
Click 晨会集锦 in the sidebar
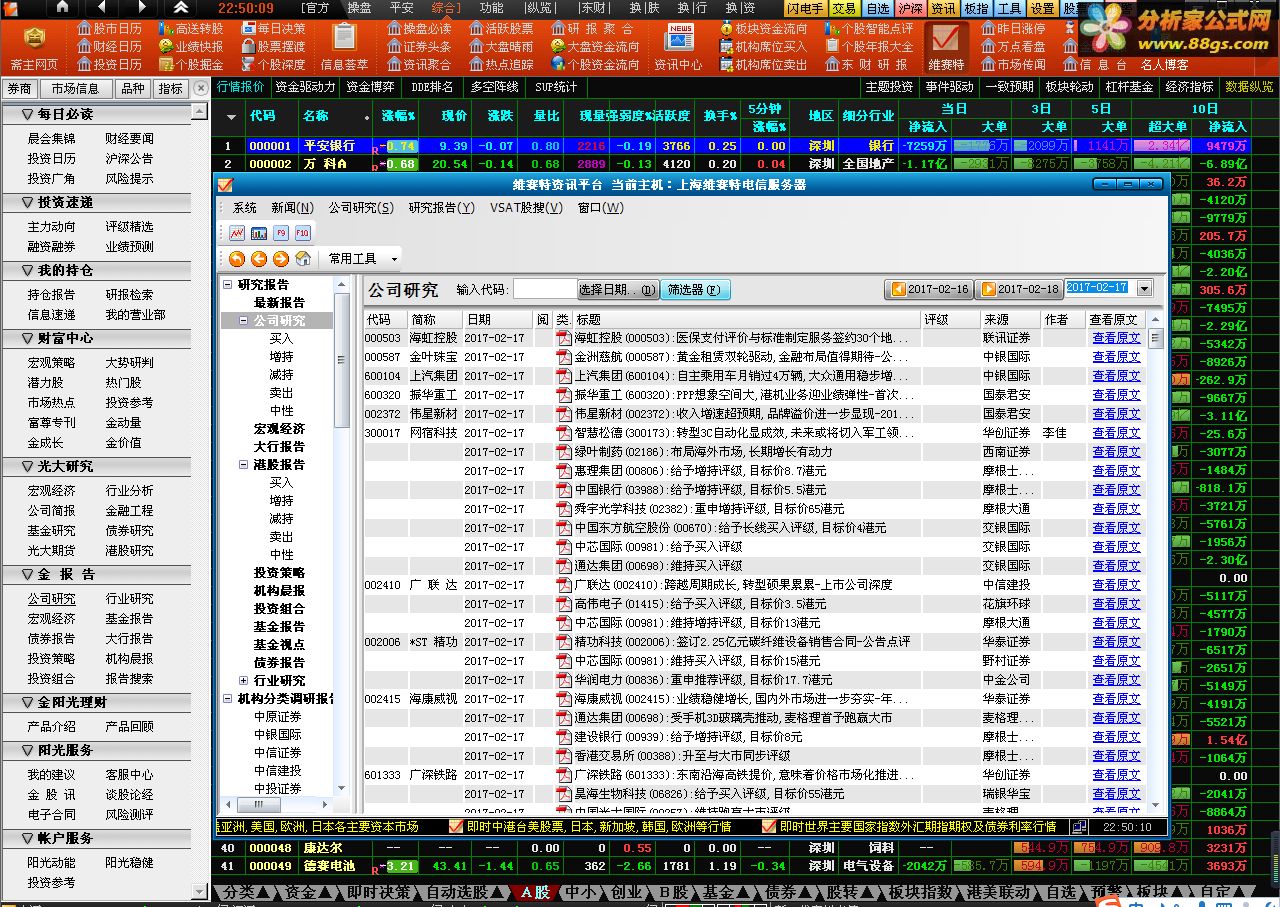(52, 139)
